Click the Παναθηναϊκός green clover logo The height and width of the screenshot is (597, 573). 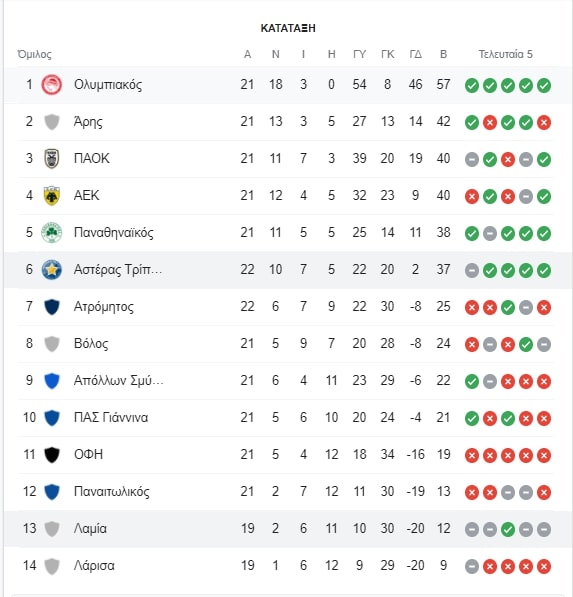tap(52, 233)
